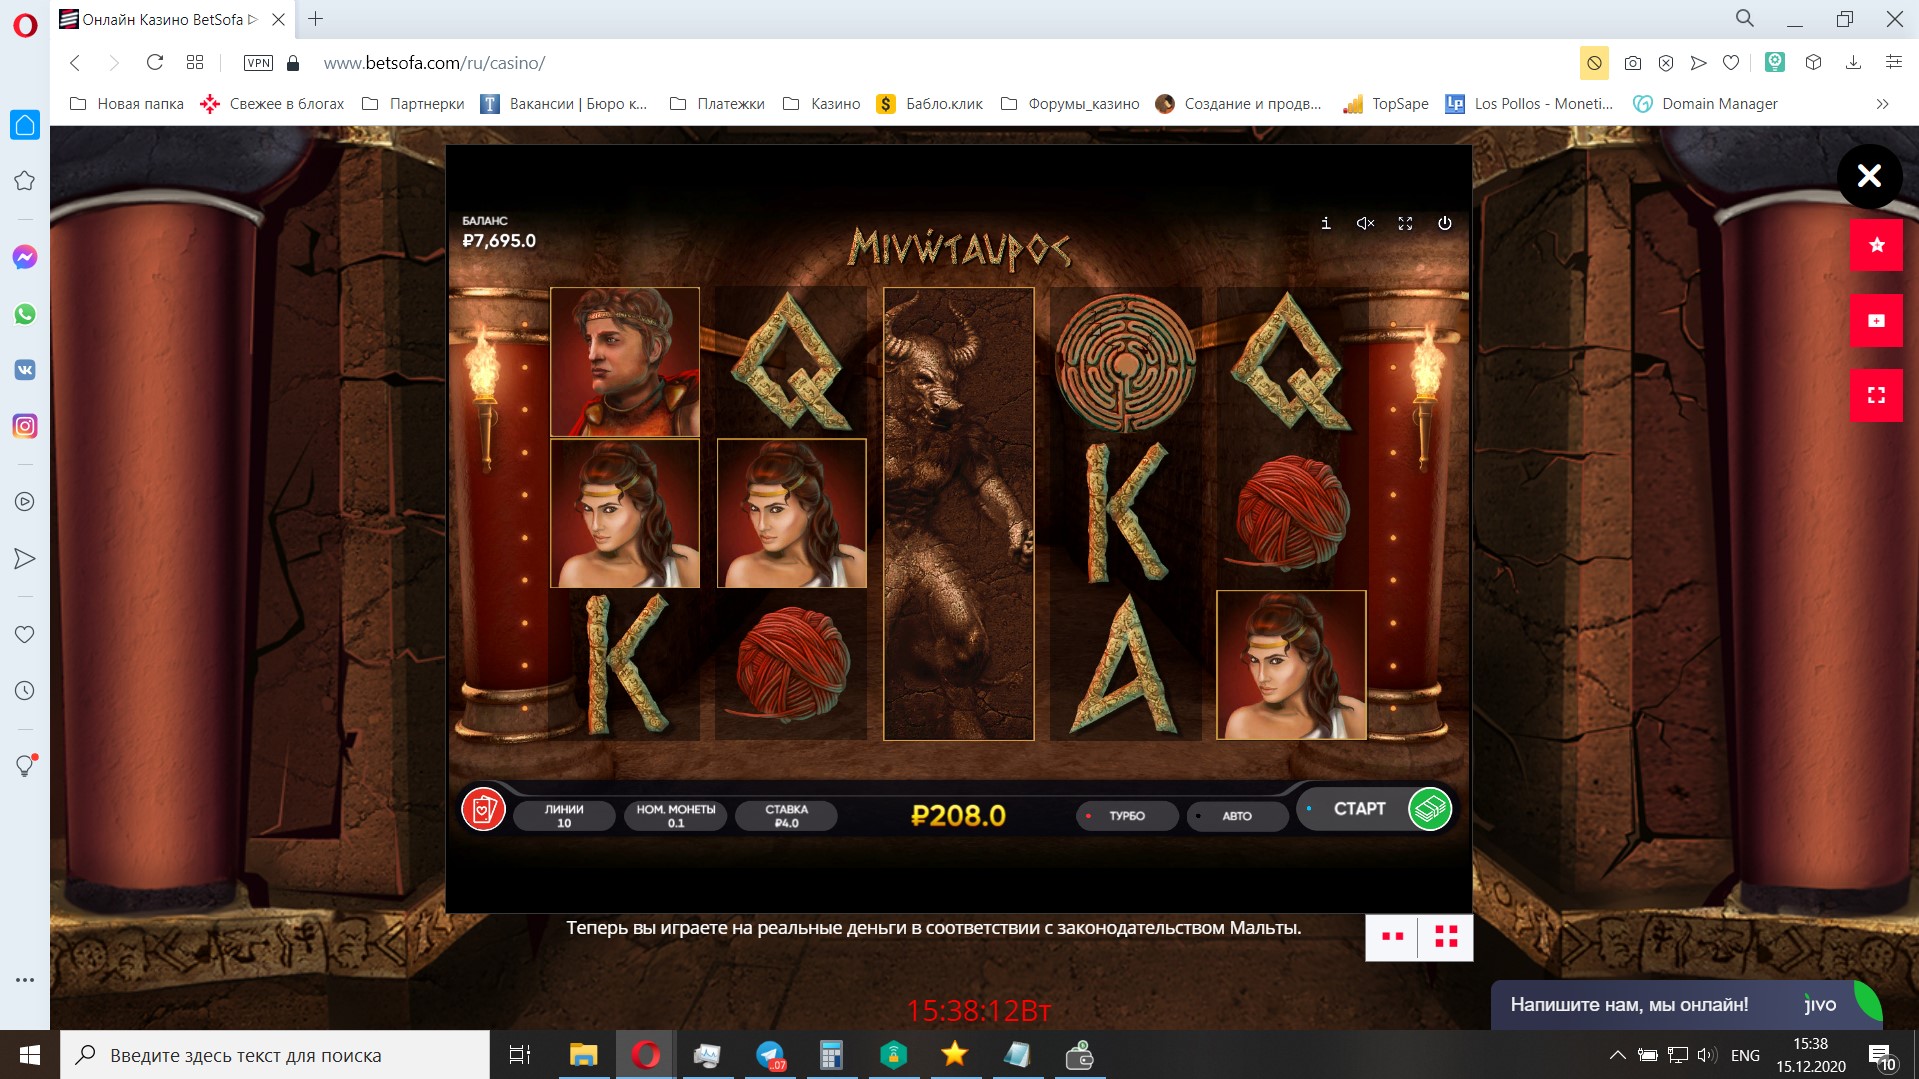Viewport: 1919px width, 1079px height.
Task: Toggle ТУРБО mode
Action: coord(1126,816)
